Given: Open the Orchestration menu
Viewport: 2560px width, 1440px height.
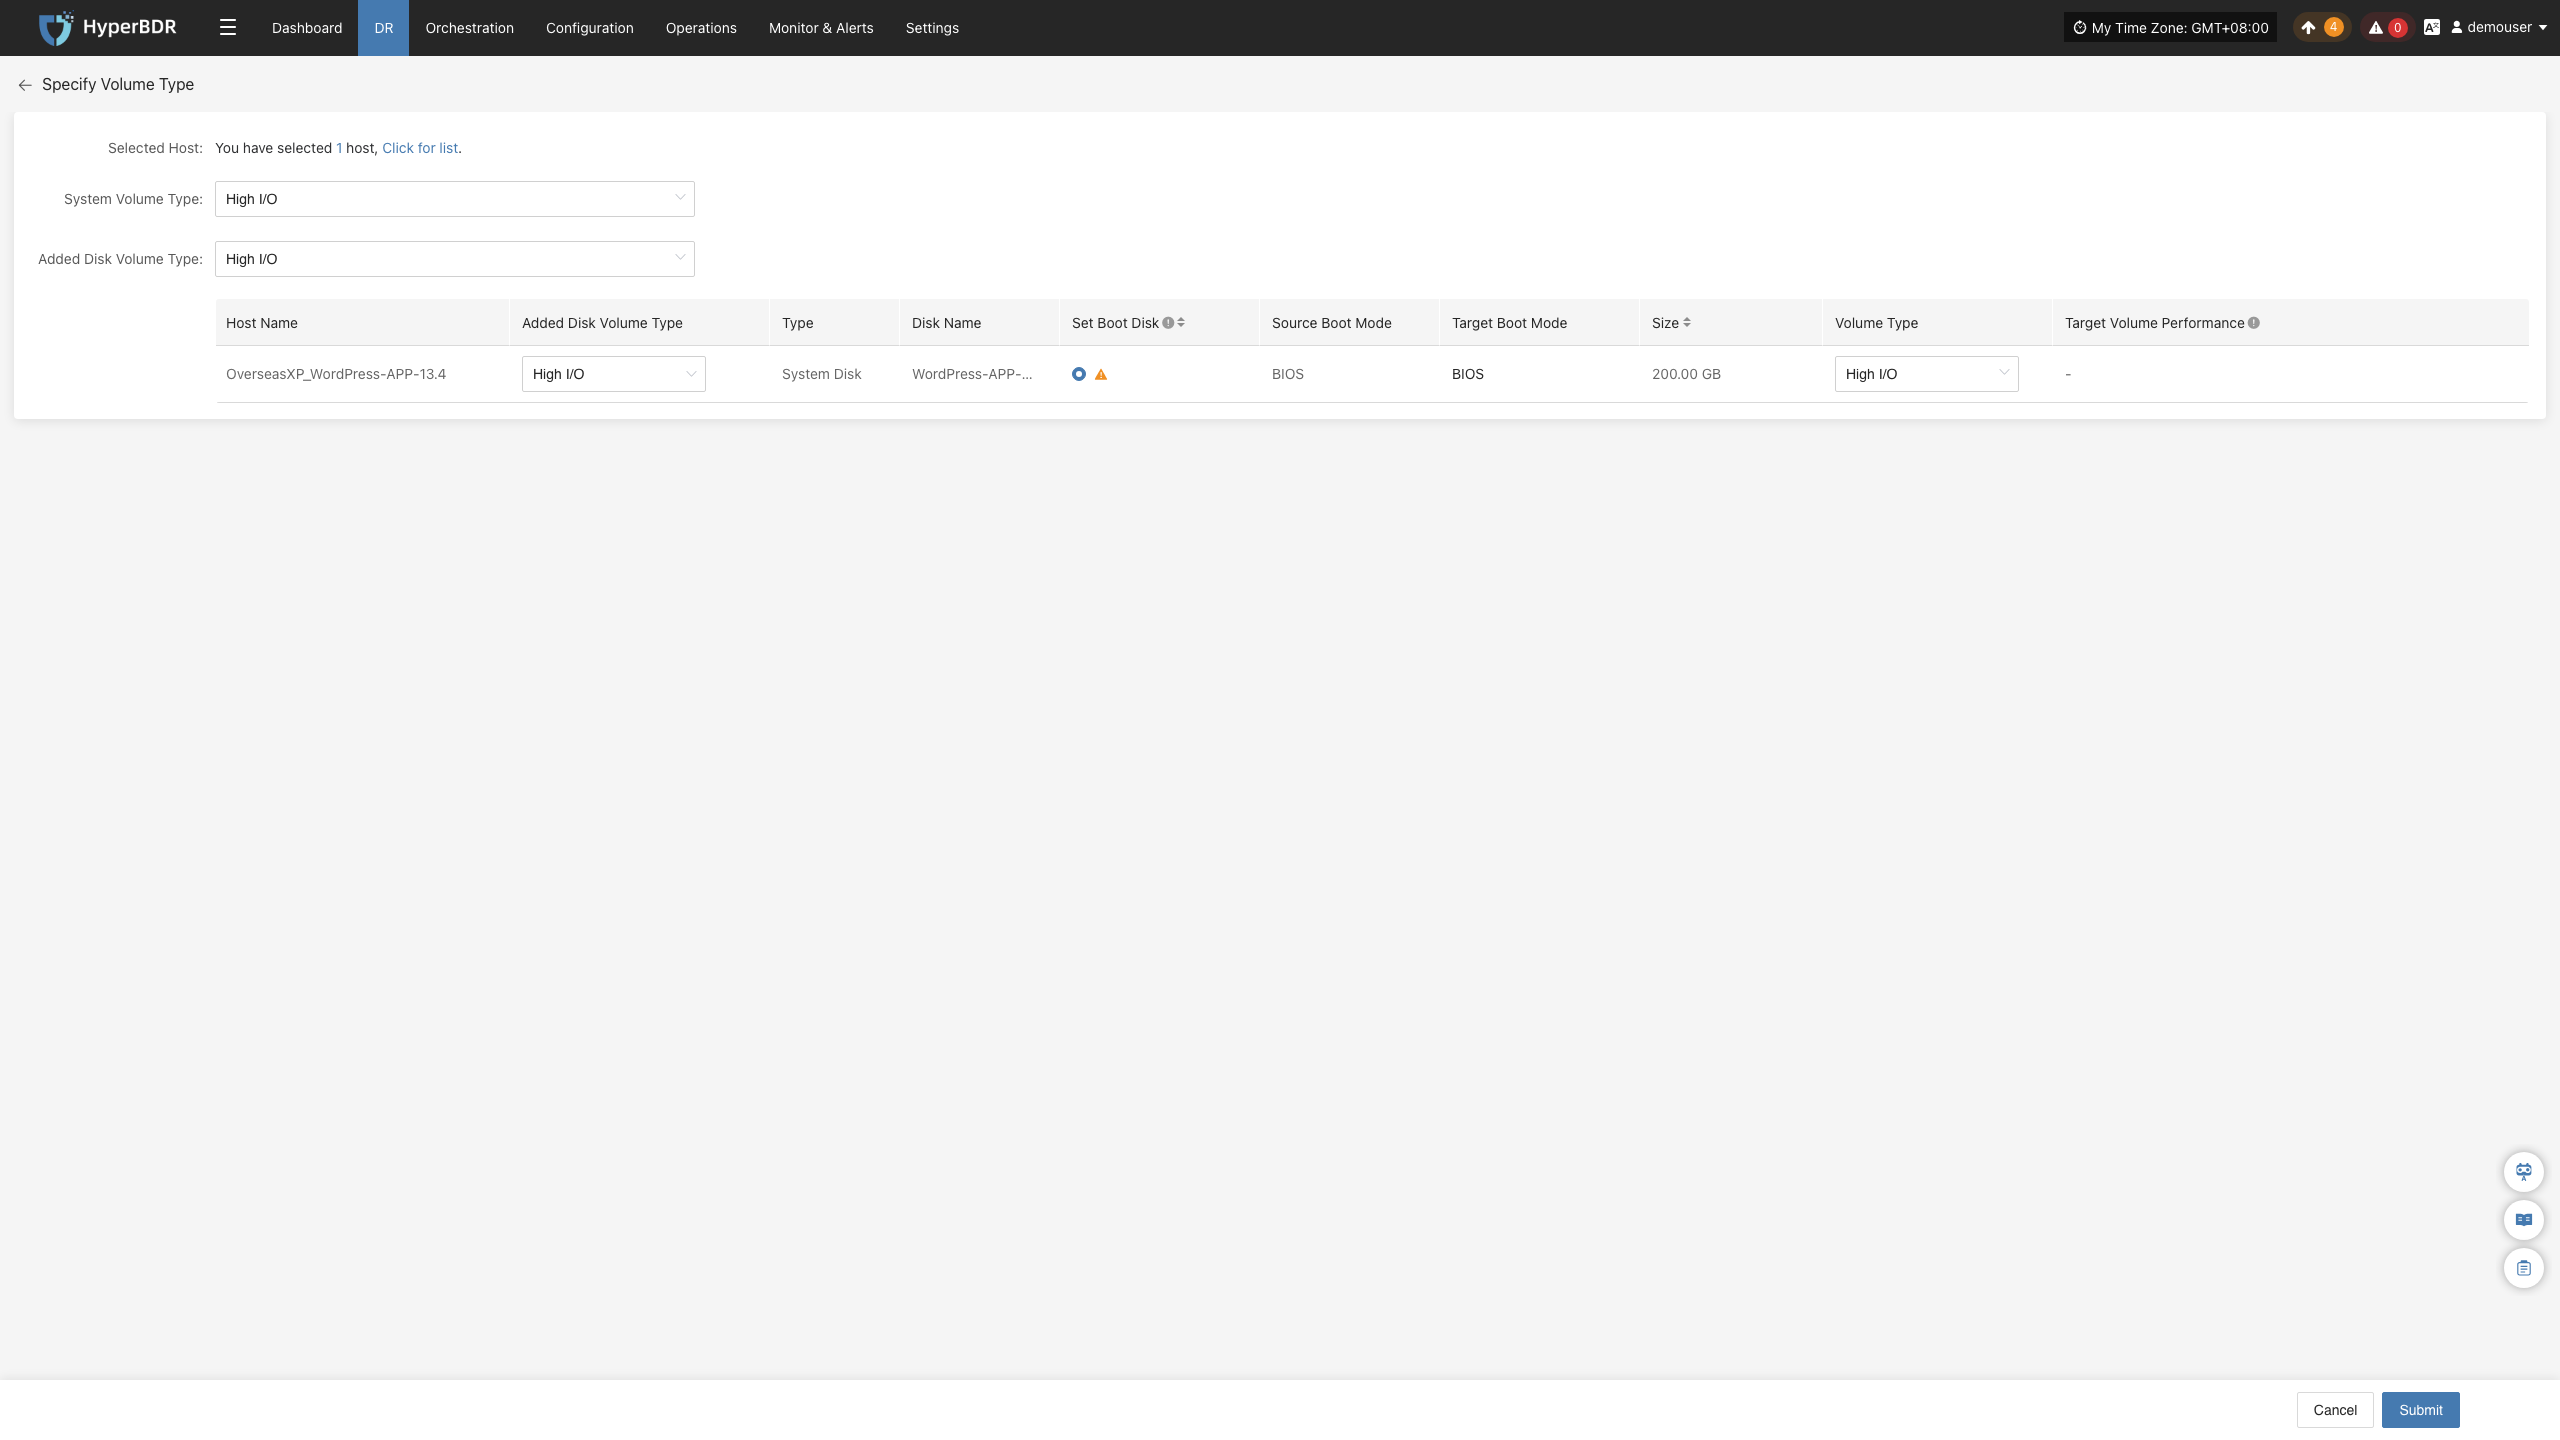Looking at the screenshot, I should pos(470,28).
